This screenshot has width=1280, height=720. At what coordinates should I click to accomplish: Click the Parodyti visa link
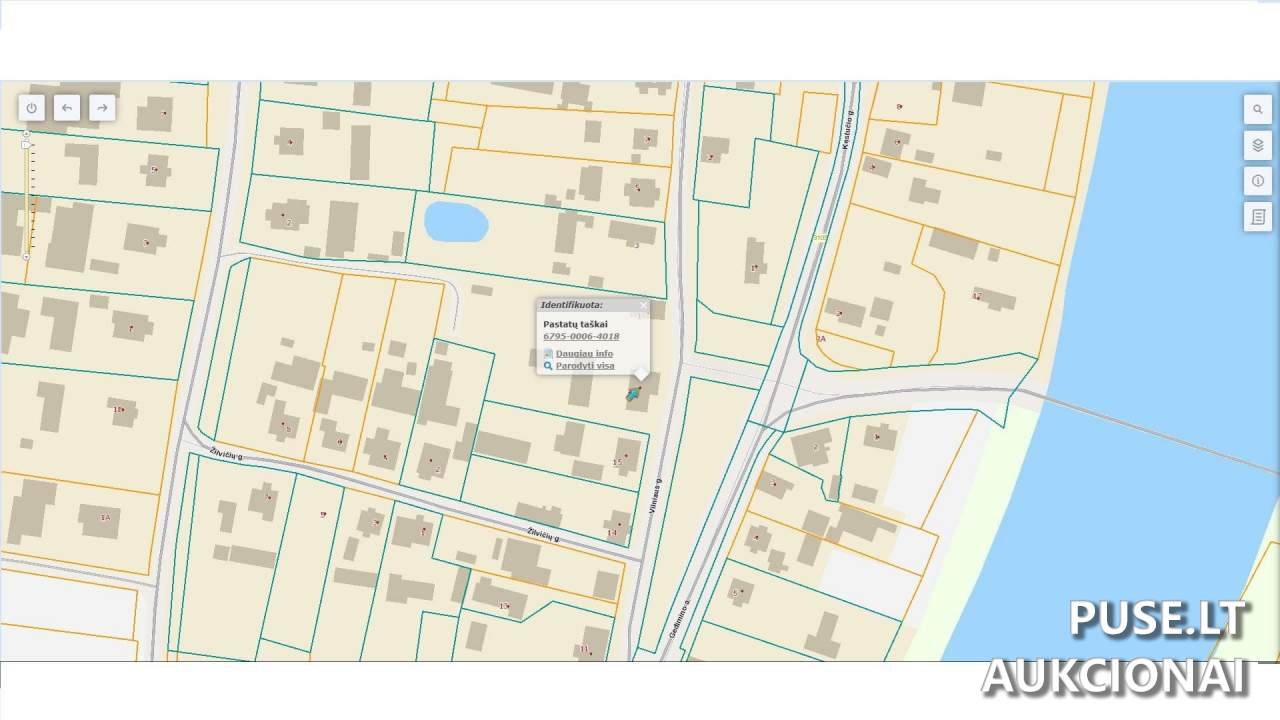tap(585, 366)
